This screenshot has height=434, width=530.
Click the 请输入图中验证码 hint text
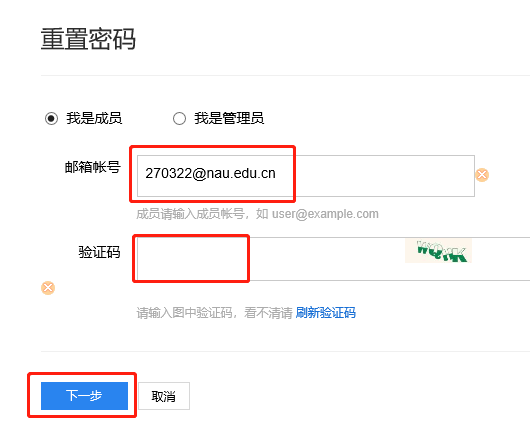(x=184, y=313)
